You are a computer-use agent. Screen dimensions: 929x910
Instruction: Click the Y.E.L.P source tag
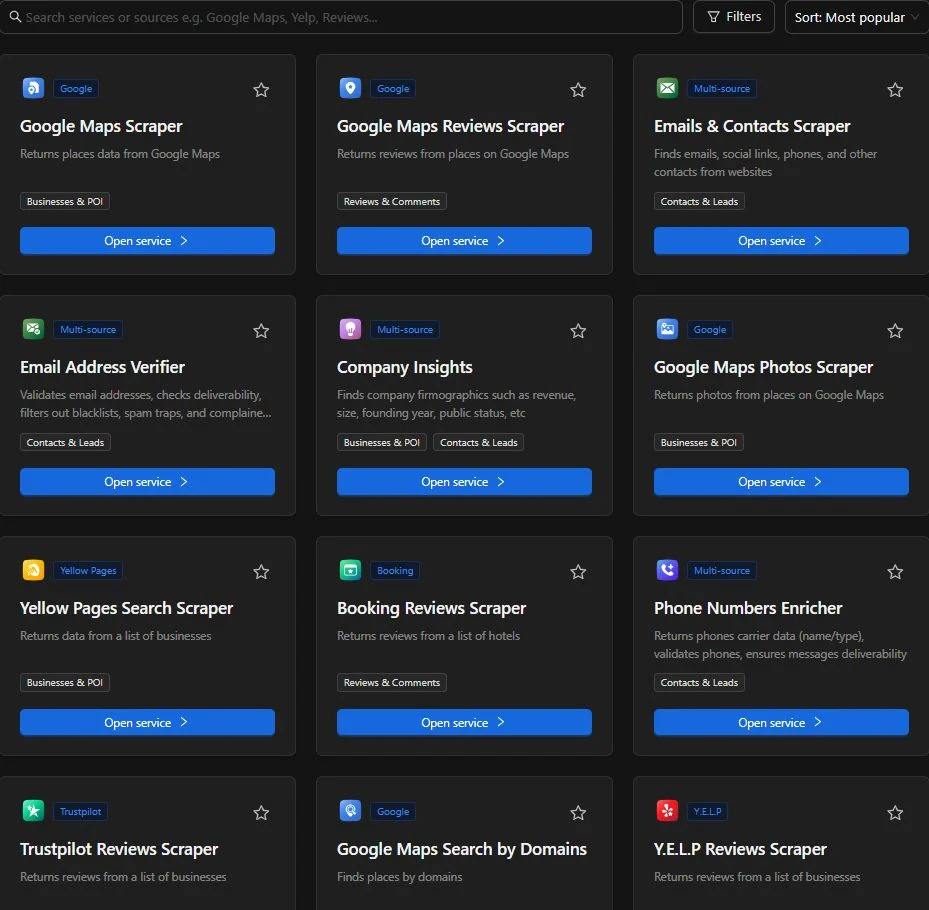point(707,811)
